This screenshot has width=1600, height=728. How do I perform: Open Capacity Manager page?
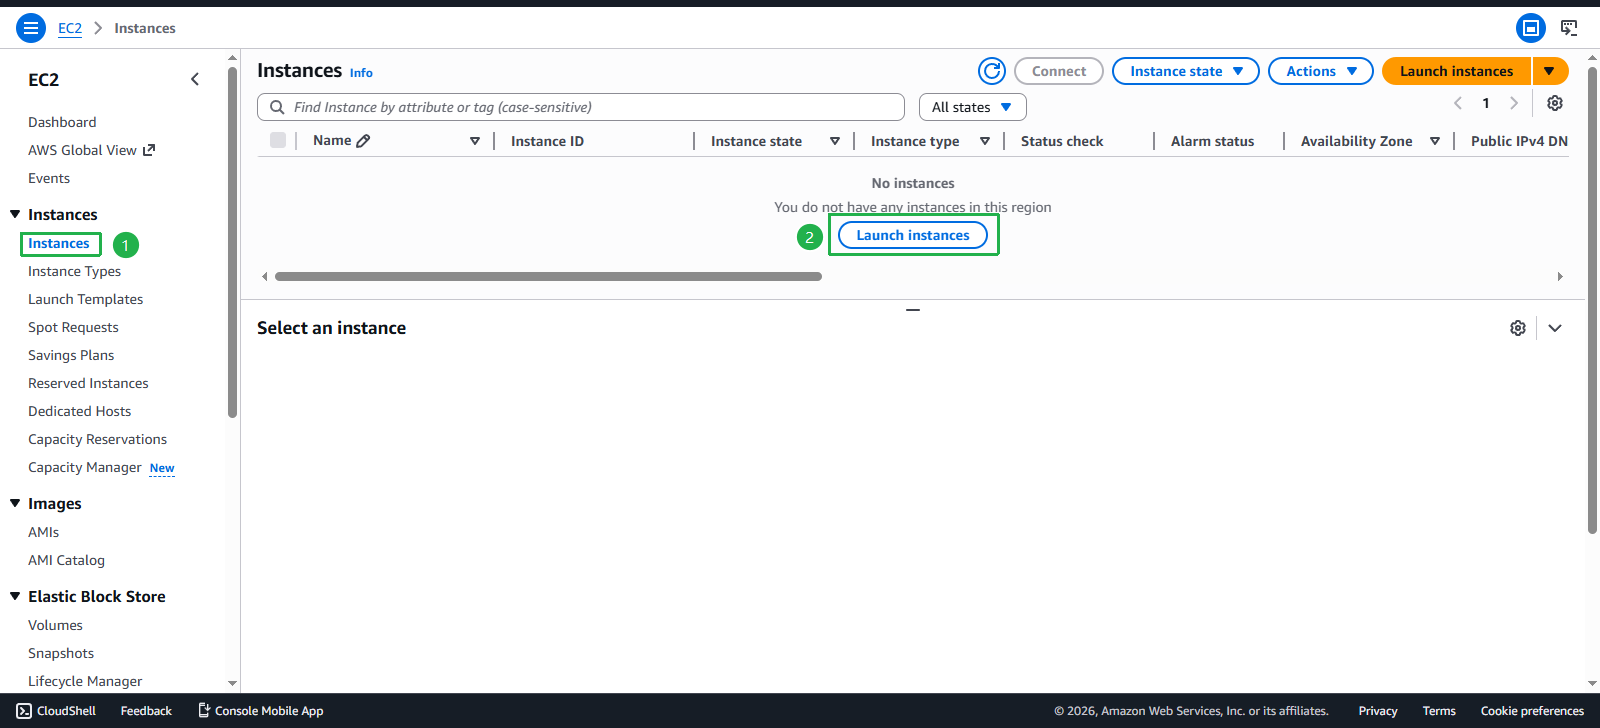pyautogui.click(x=85, y=467)
